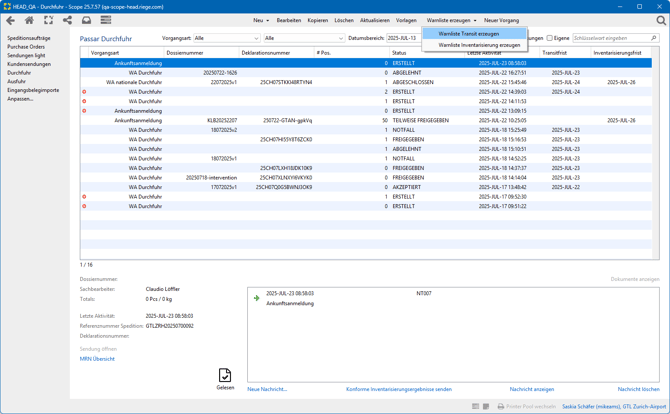Click Neue Nachricht... link
Viewport: 670px width, 414px height.
pyautogui.click(x=267, y=389)
